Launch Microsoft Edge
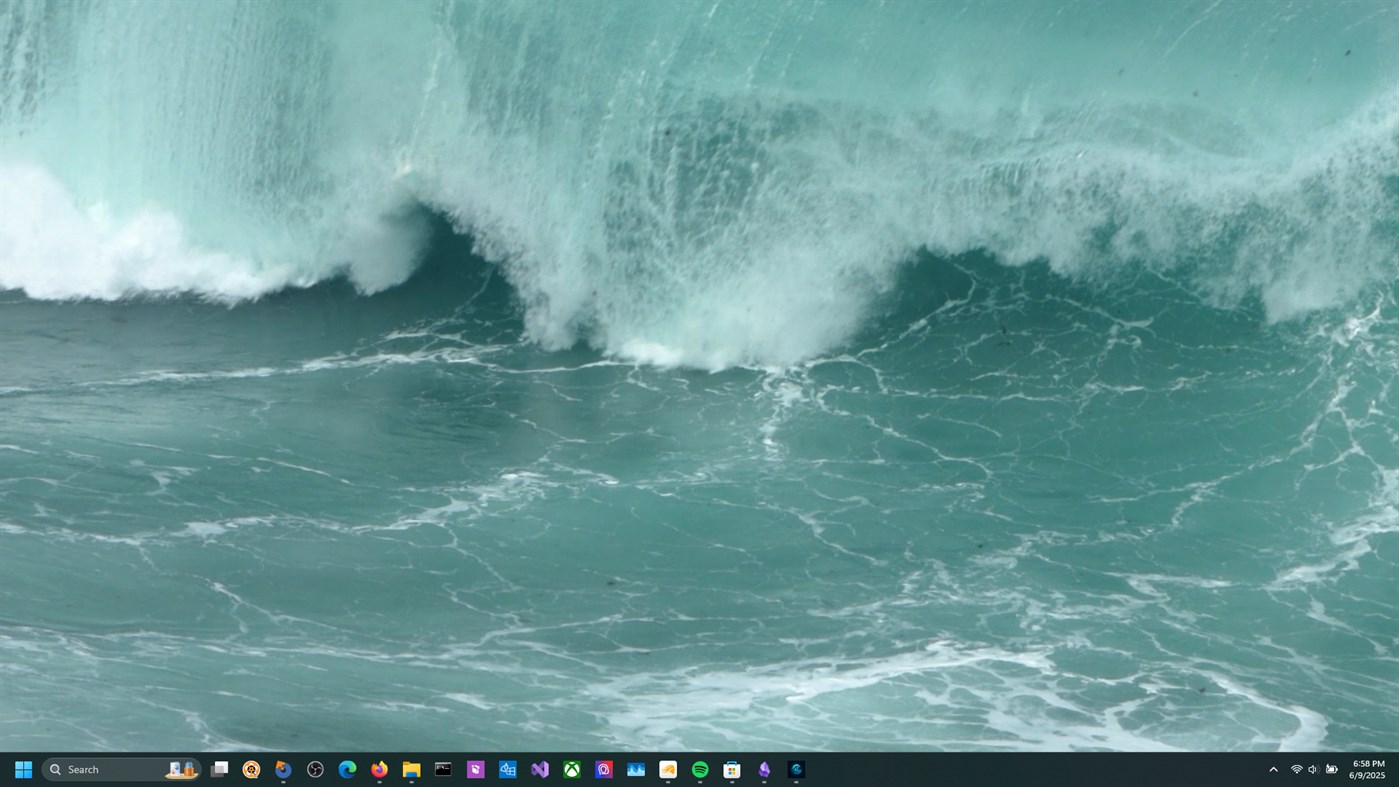 click(347, 769)
